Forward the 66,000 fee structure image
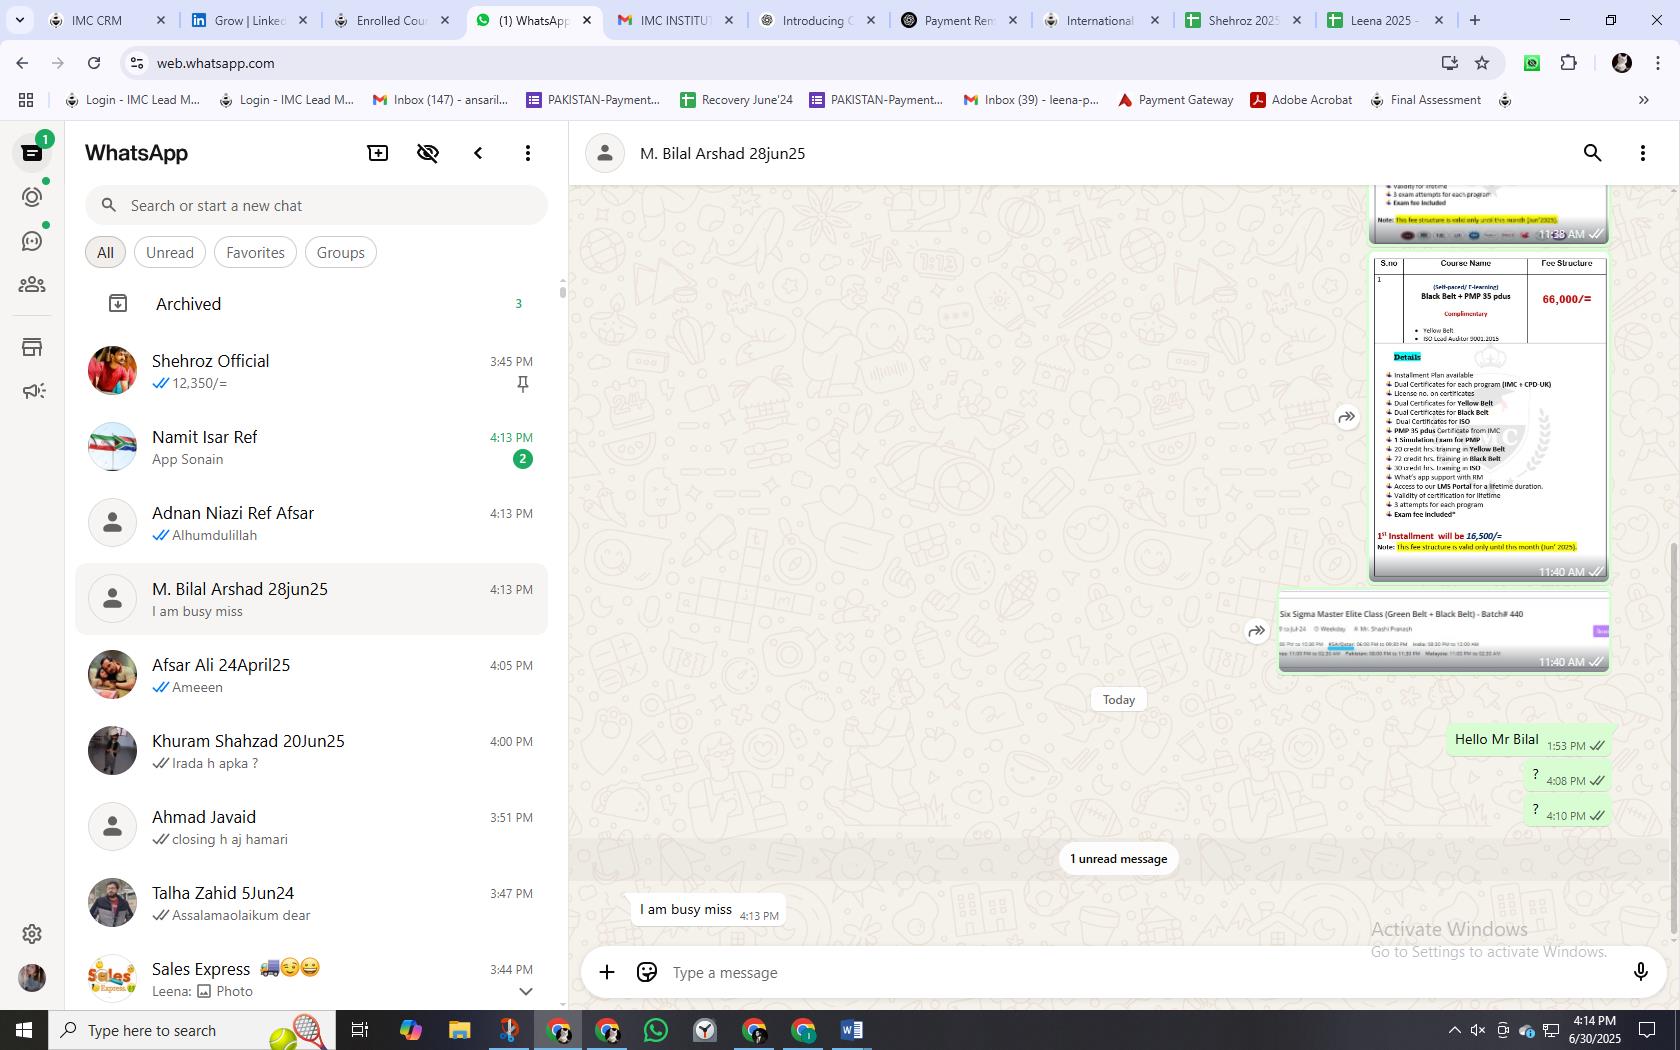The height and width of the screenshot is (1050, 1680). pyautogui.click(x=1347, y=417)
